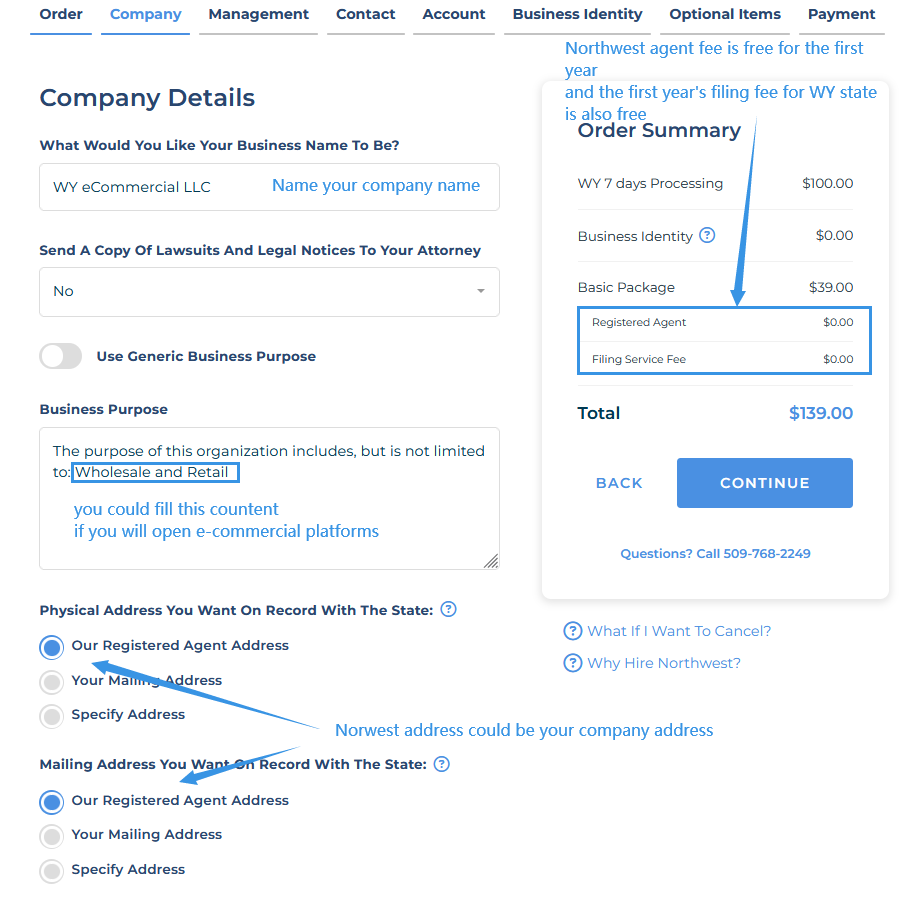This screenshot has width=900, height=903.
Task: Click the help icon beside the Physical Address heading
Action: pos(448,609)
